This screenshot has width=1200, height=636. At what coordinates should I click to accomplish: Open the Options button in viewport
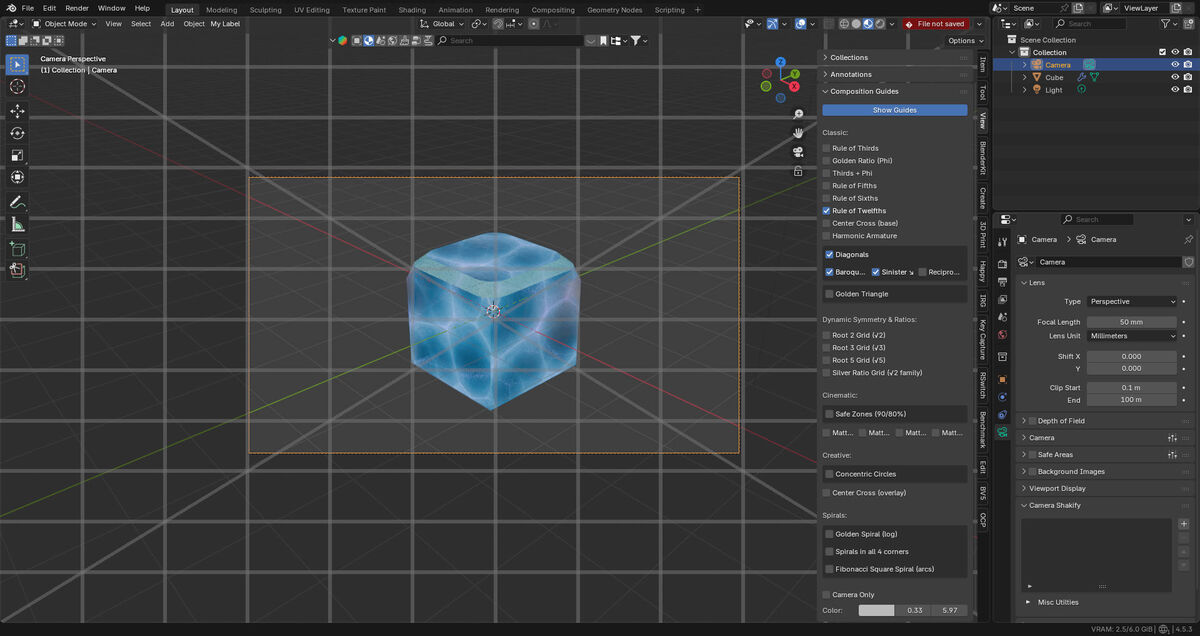click(x=964, y=41)
